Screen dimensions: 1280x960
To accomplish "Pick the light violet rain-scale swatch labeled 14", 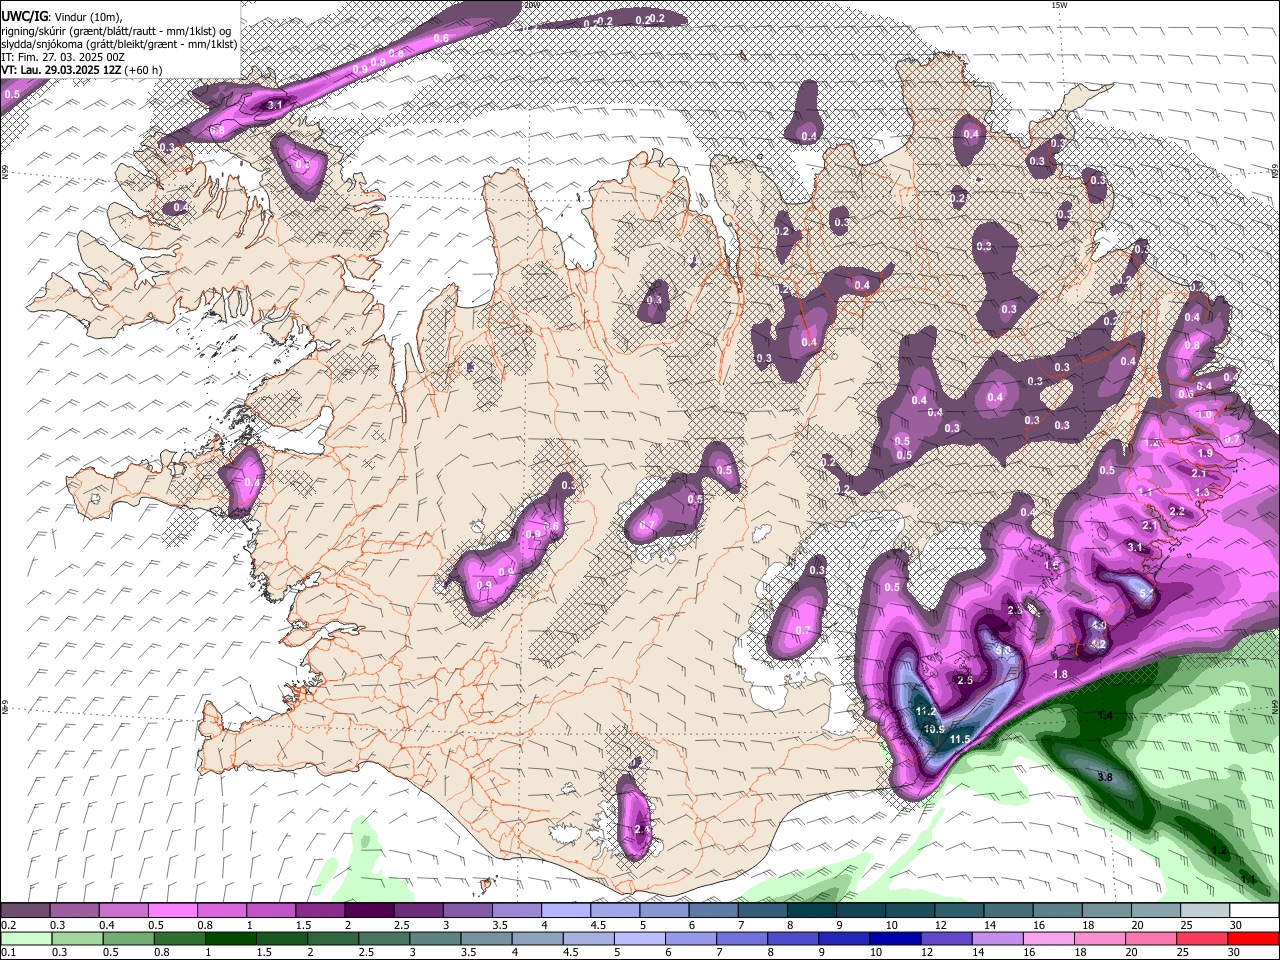I will point(996,939).
